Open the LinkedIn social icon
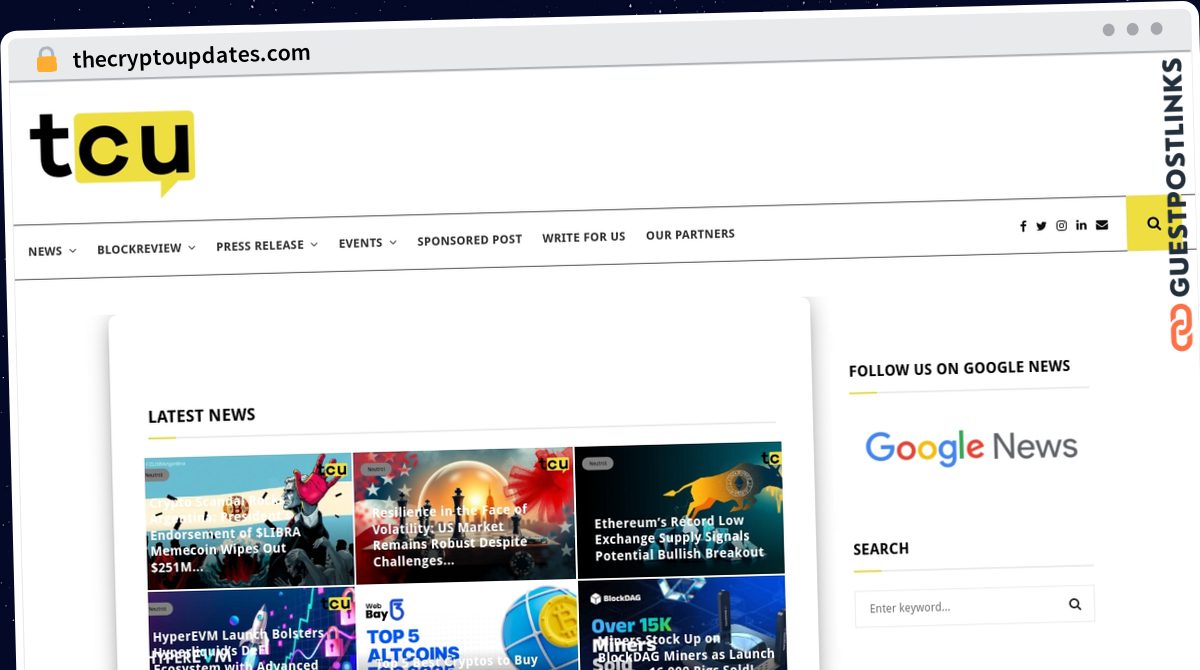The image size is (1200, 670). click(x=1082, y=225)
